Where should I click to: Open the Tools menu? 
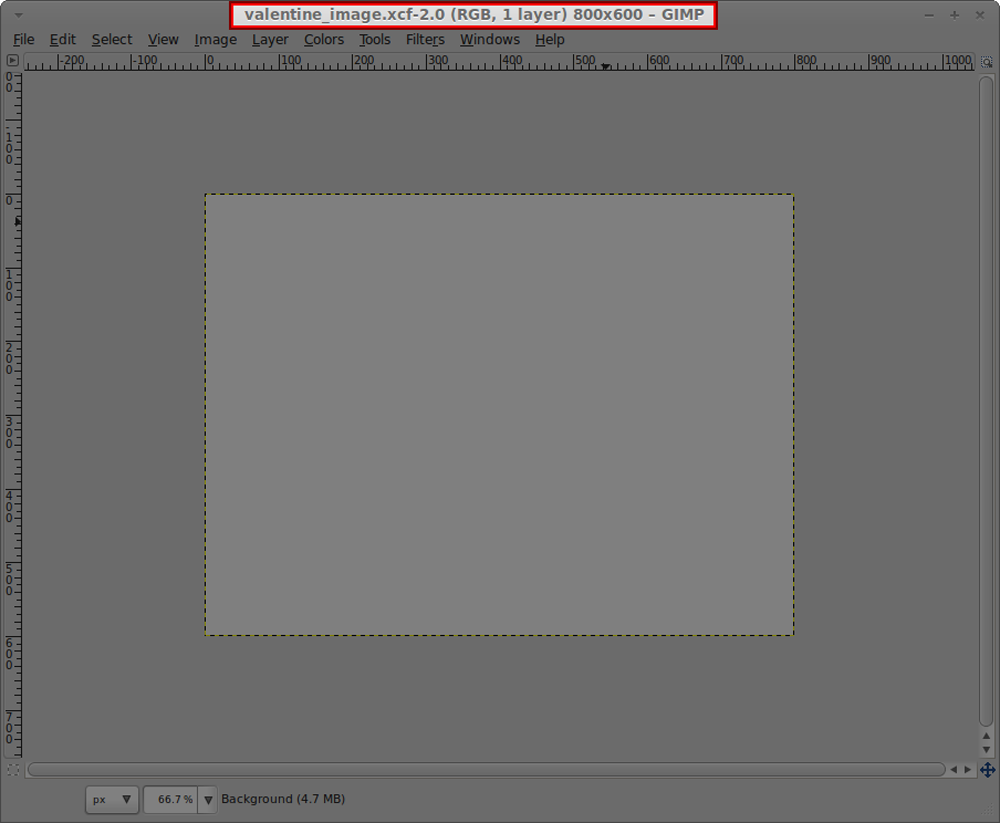(x=375, y=39)
